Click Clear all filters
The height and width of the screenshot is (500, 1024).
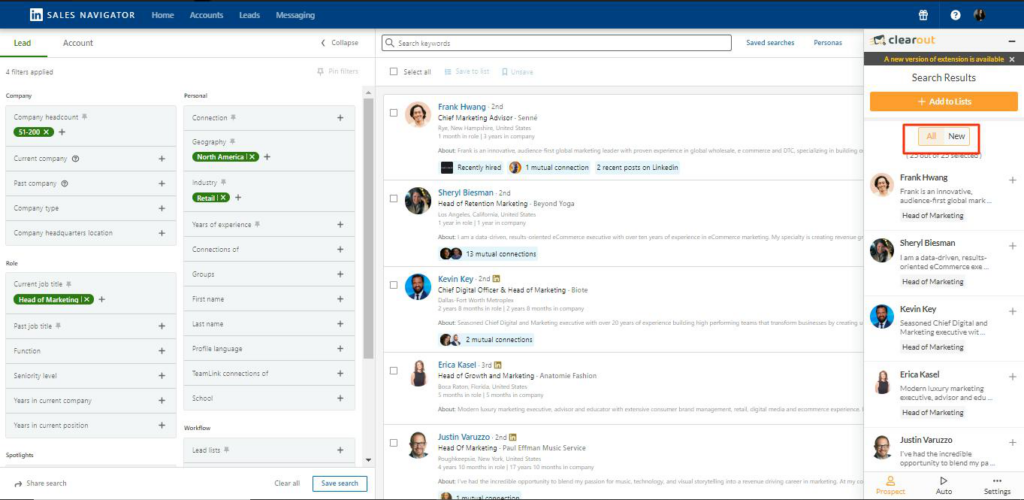287,484
